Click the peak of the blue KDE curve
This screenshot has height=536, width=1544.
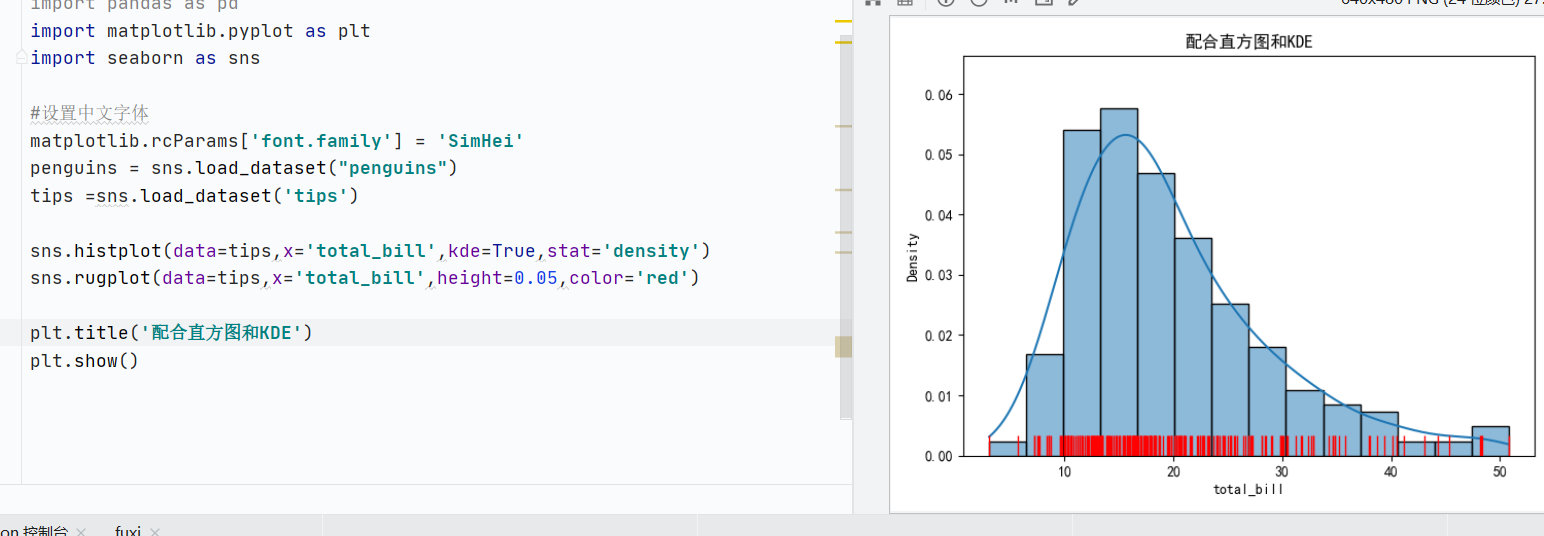[x=1125, y=134]
